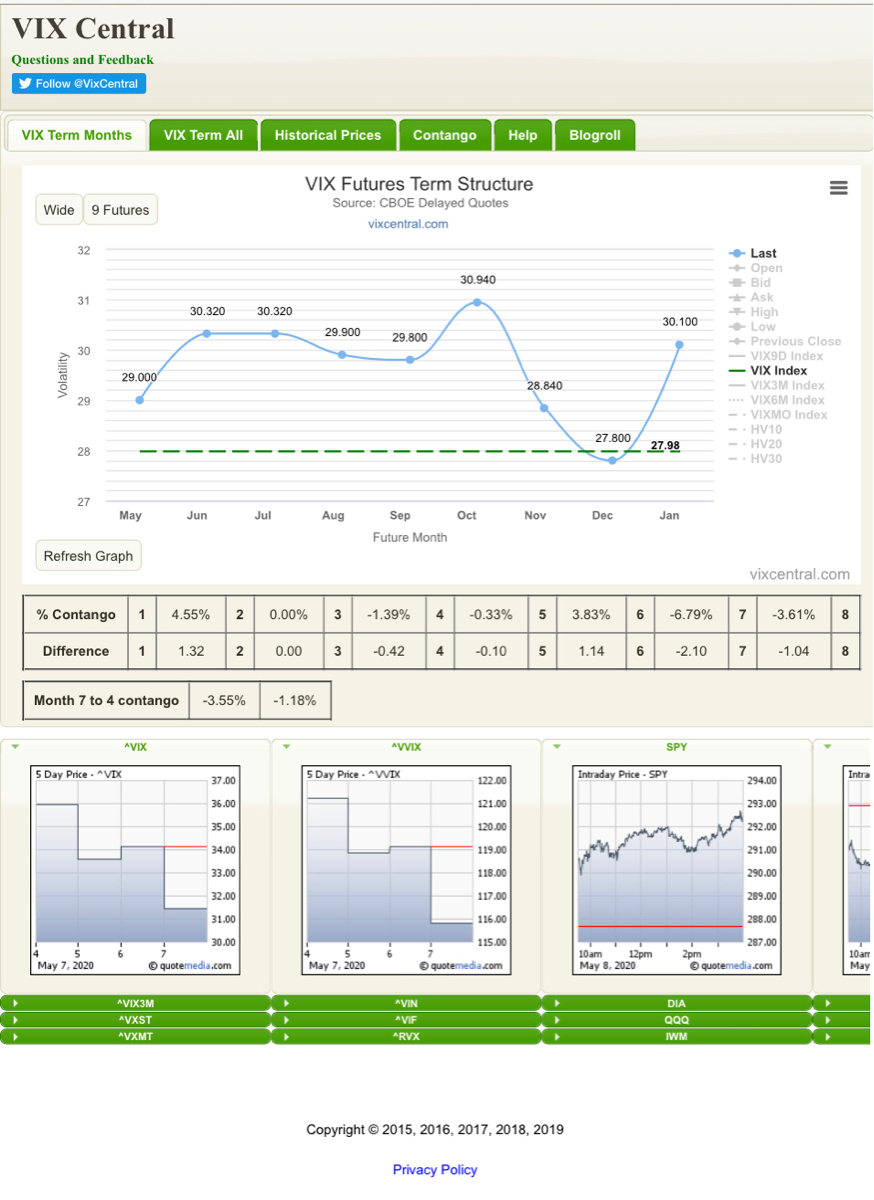Image resolution: width=874 pixels, height=1200 pixels.
Task: Select the Historical Prices menu item
Action: click(x=328, y=134)
